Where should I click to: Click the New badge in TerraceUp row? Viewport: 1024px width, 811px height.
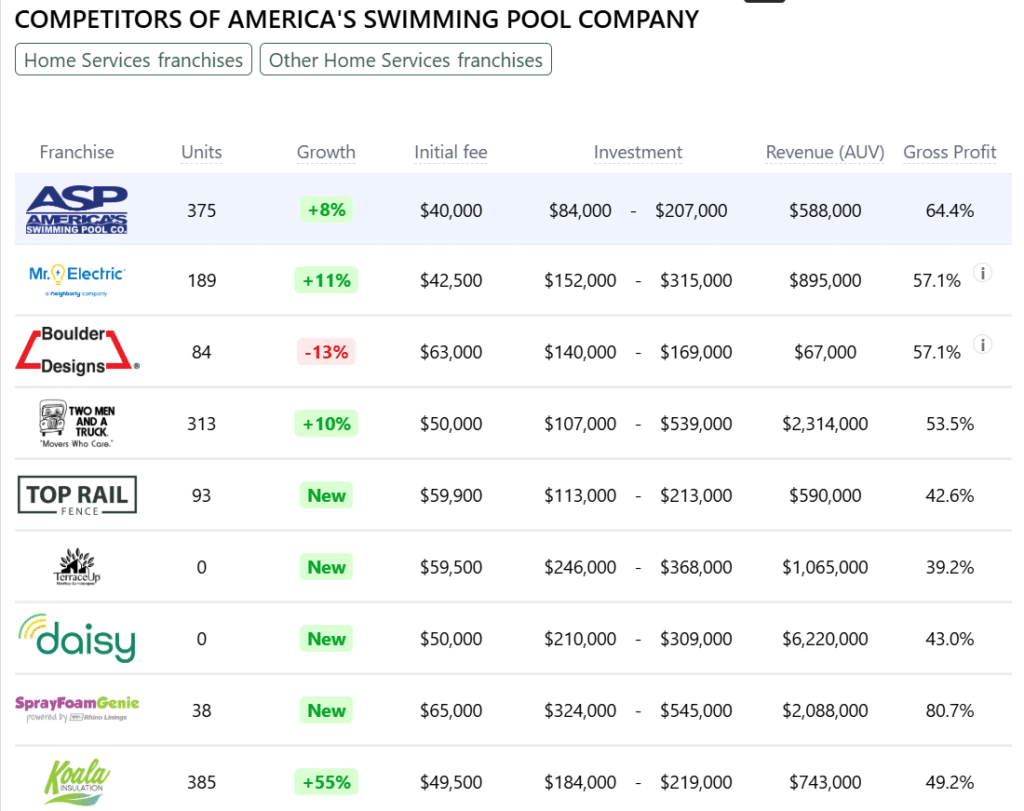point(326,567)
